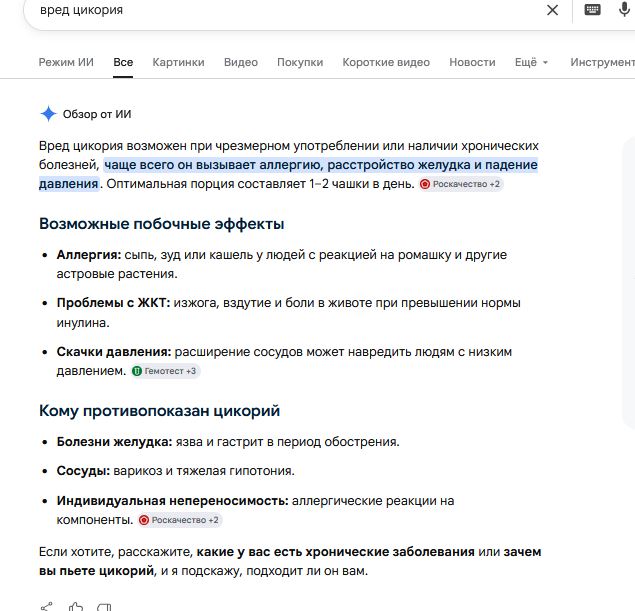Open the Роскачество +2 chip after компоненты
Viewport: 635px width, 611px height.
[180, 520]
